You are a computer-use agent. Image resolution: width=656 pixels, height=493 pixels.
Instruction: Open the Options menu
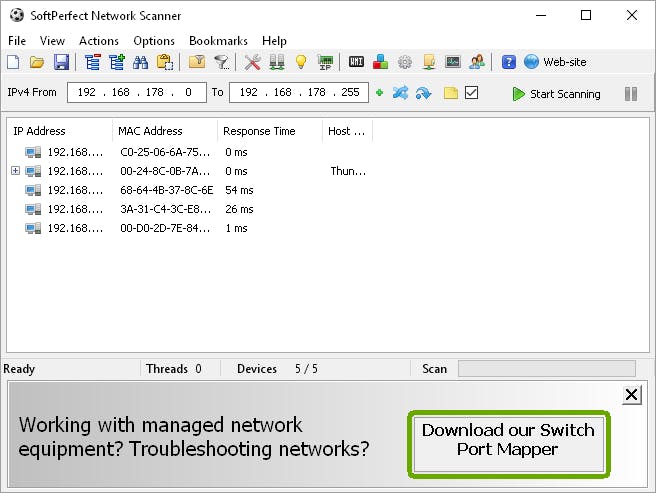[154, 41]
